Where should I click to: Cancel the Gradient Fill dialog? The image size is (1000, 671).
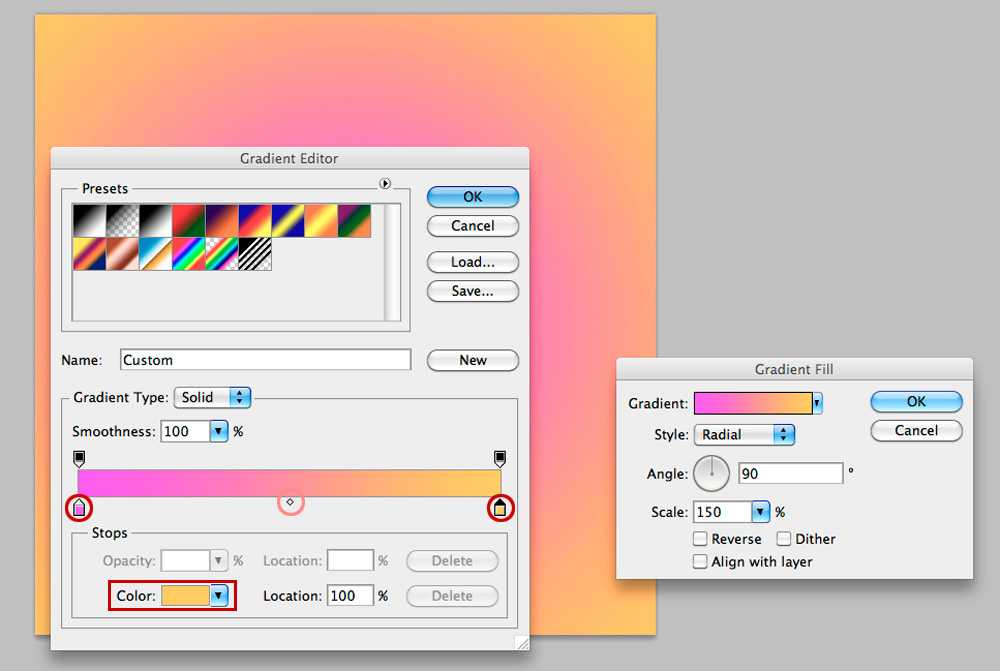click(x=916, y=431)
